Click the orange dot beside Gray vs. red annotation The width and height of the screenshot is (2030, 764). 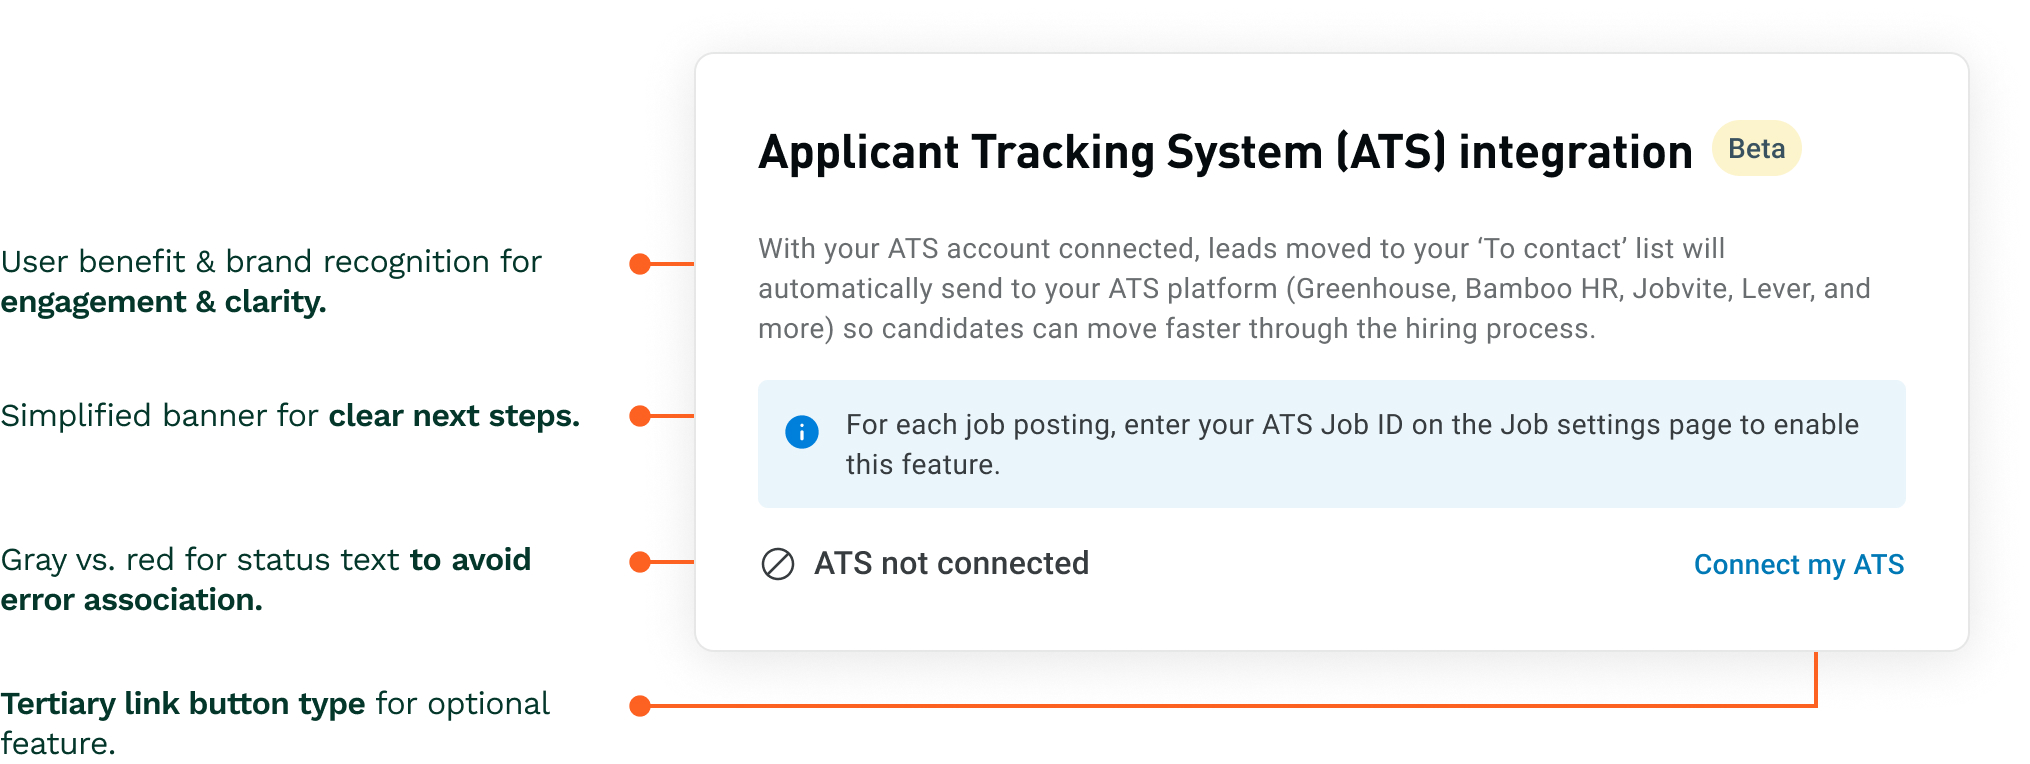(640, 562)
